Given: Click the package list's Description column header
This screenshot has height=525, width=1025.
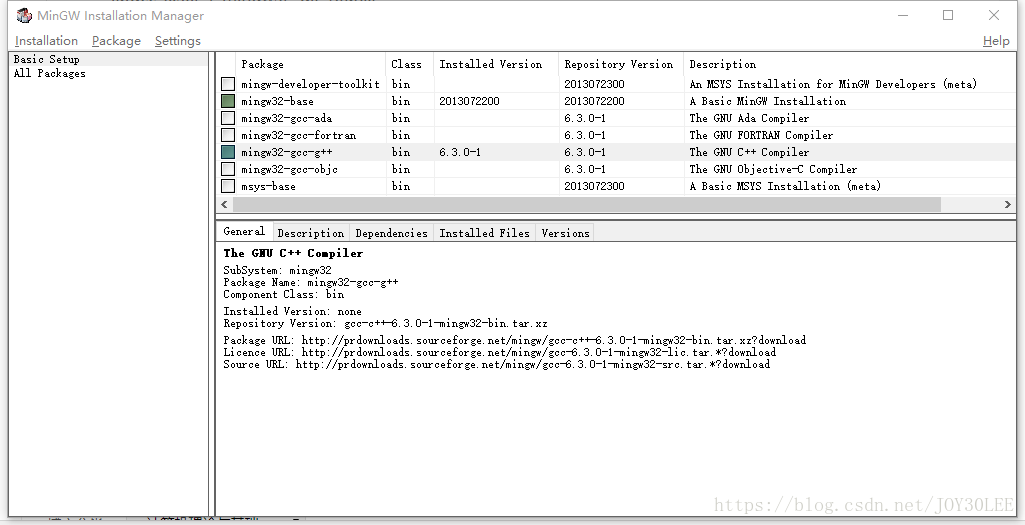Looking at the screenshot, I should point(850,64).
